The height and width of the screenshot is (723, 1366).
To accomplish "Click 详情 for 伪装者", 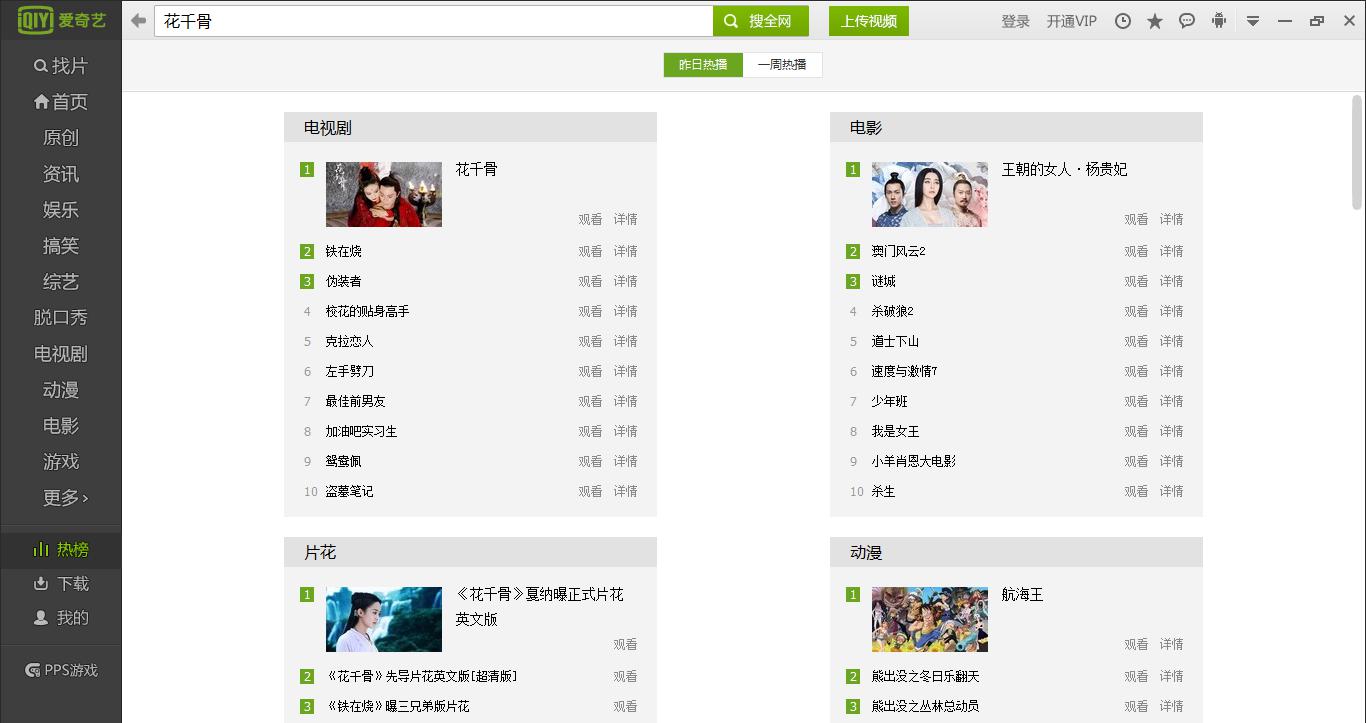I will point(625,281).
